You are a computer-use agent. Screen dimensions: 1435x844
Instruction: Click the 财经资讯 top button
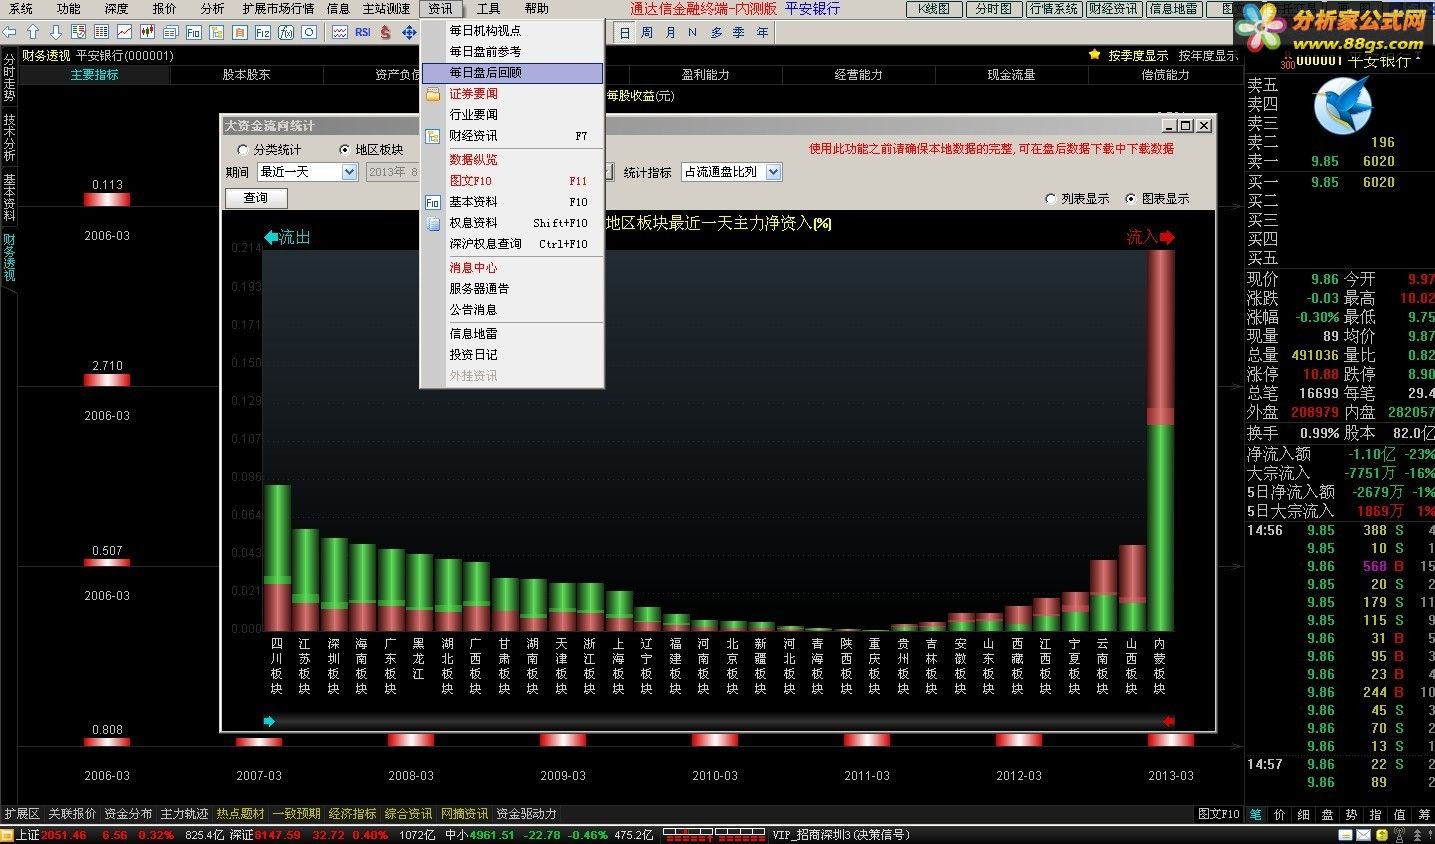(x=1113, y=9)
